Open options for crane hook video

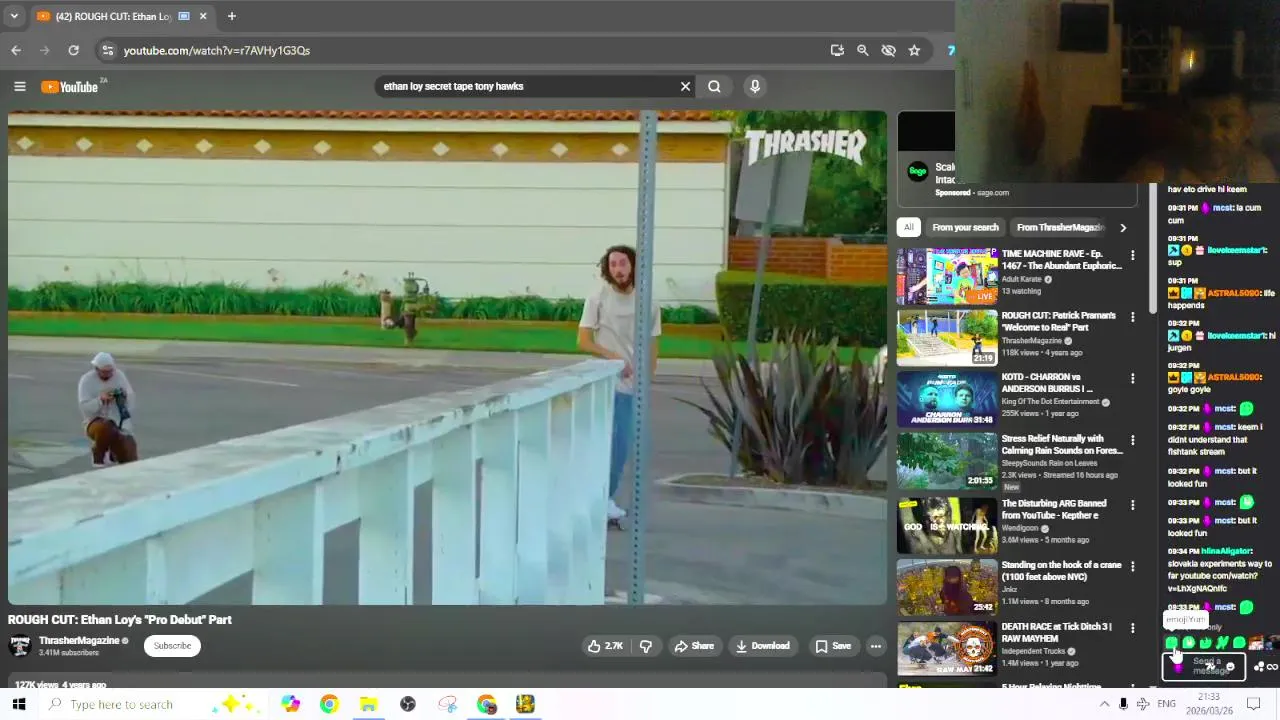[1132, 566]
